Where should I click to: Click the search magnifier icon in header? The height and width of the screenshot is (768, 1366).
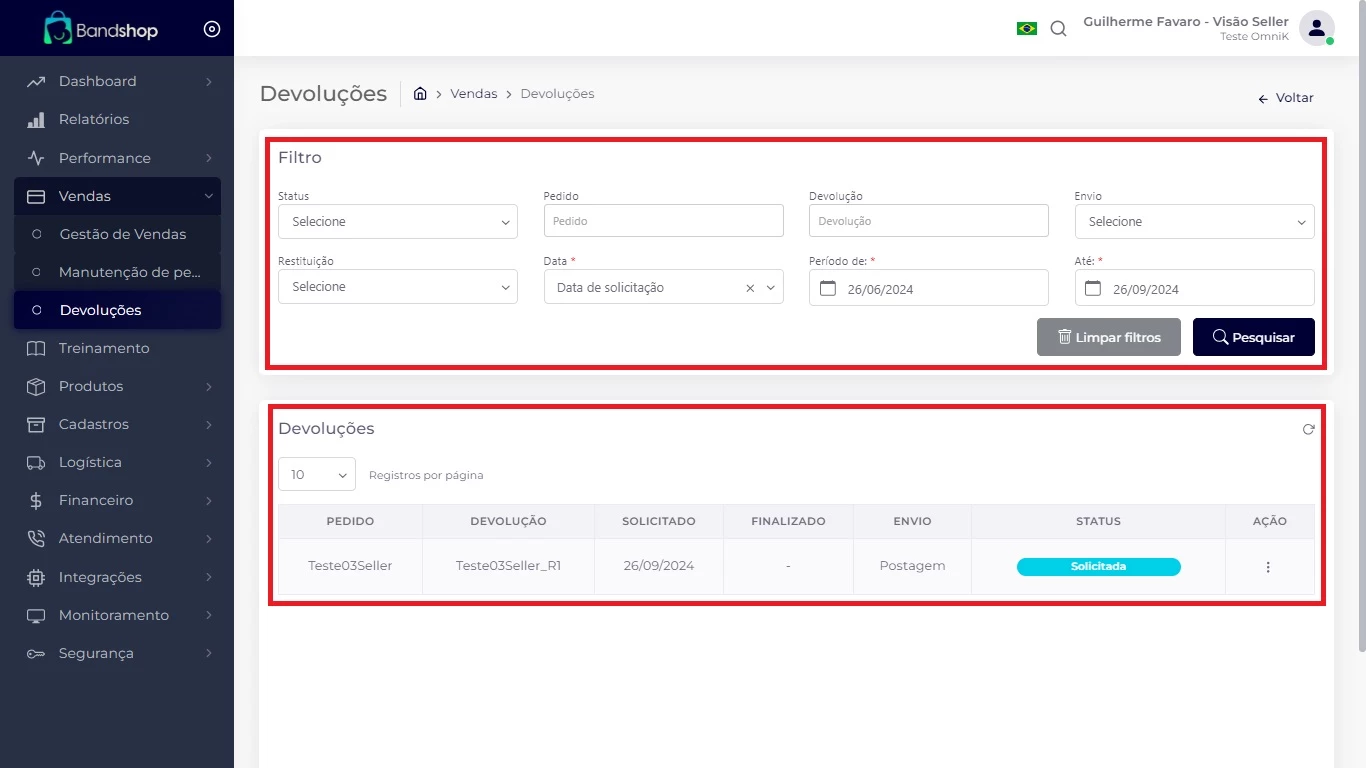(x=1058, y=29)
